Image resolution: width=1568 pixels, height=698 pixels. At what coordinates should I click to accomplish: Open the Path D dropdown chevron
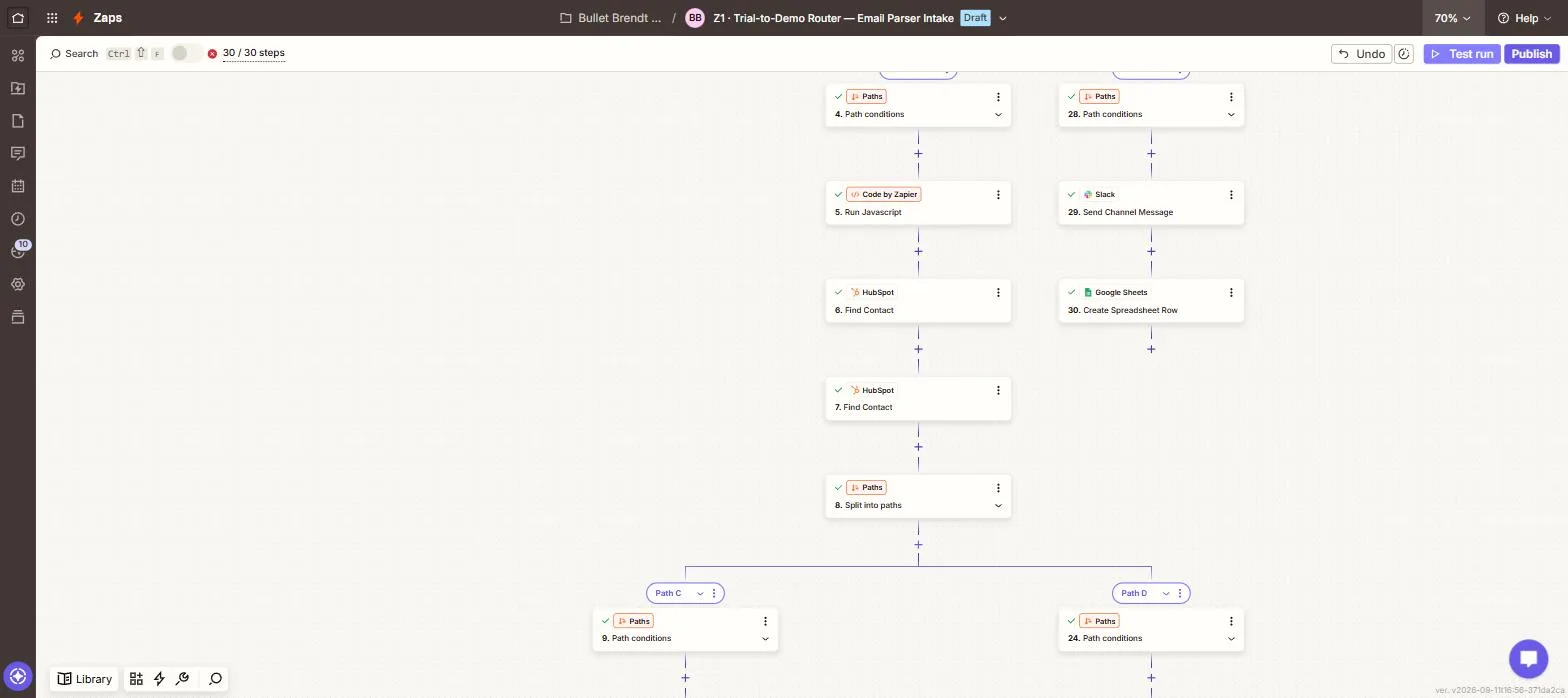tap(1165, 594)
